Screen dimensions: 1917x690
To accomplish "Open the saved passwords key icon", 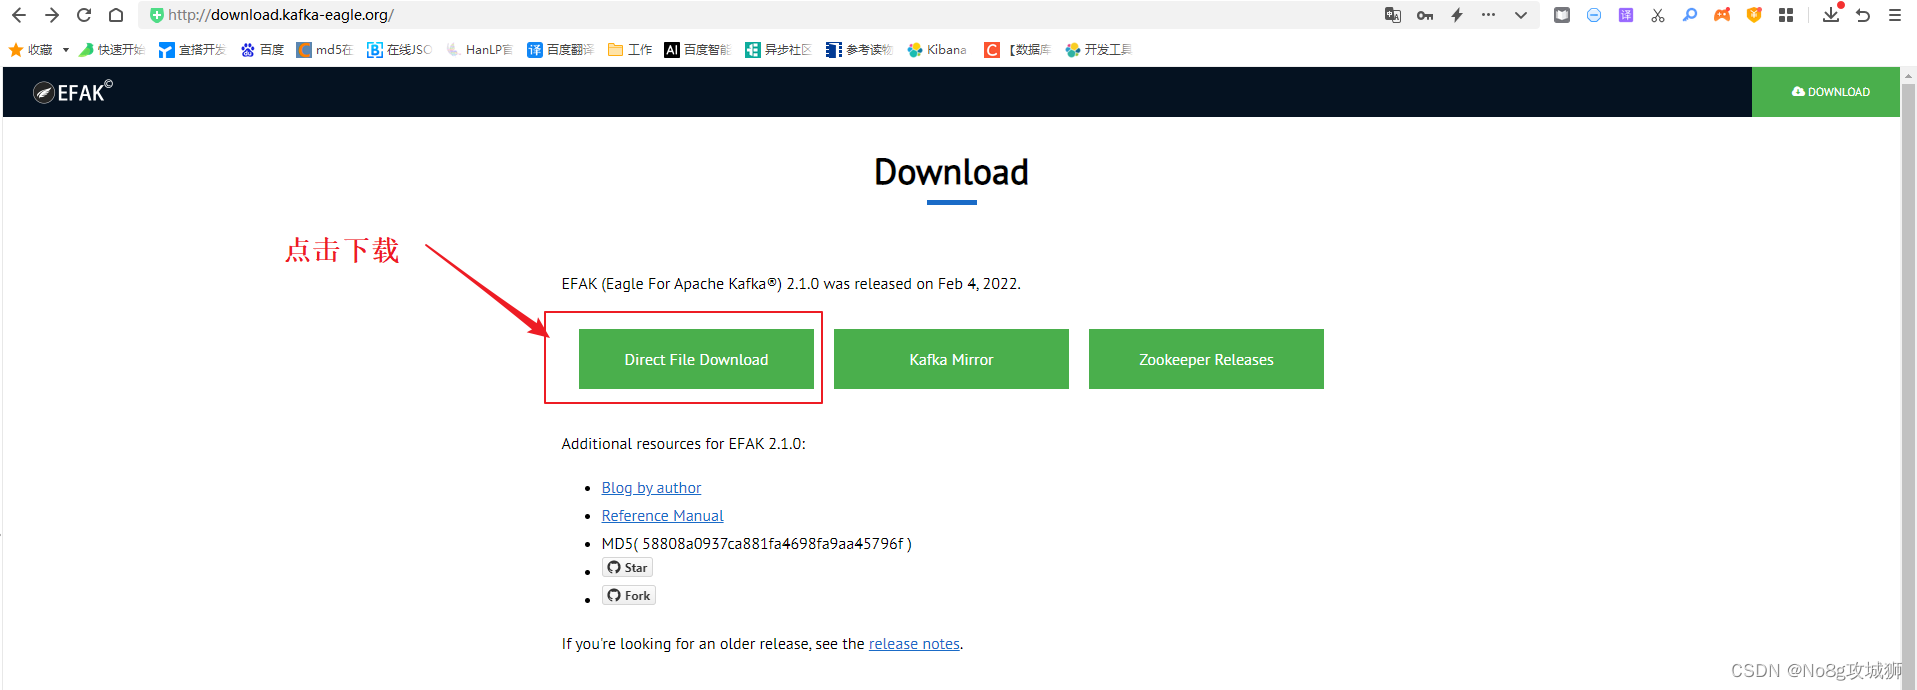I will pyautogui.click(x=1425, y=15).
